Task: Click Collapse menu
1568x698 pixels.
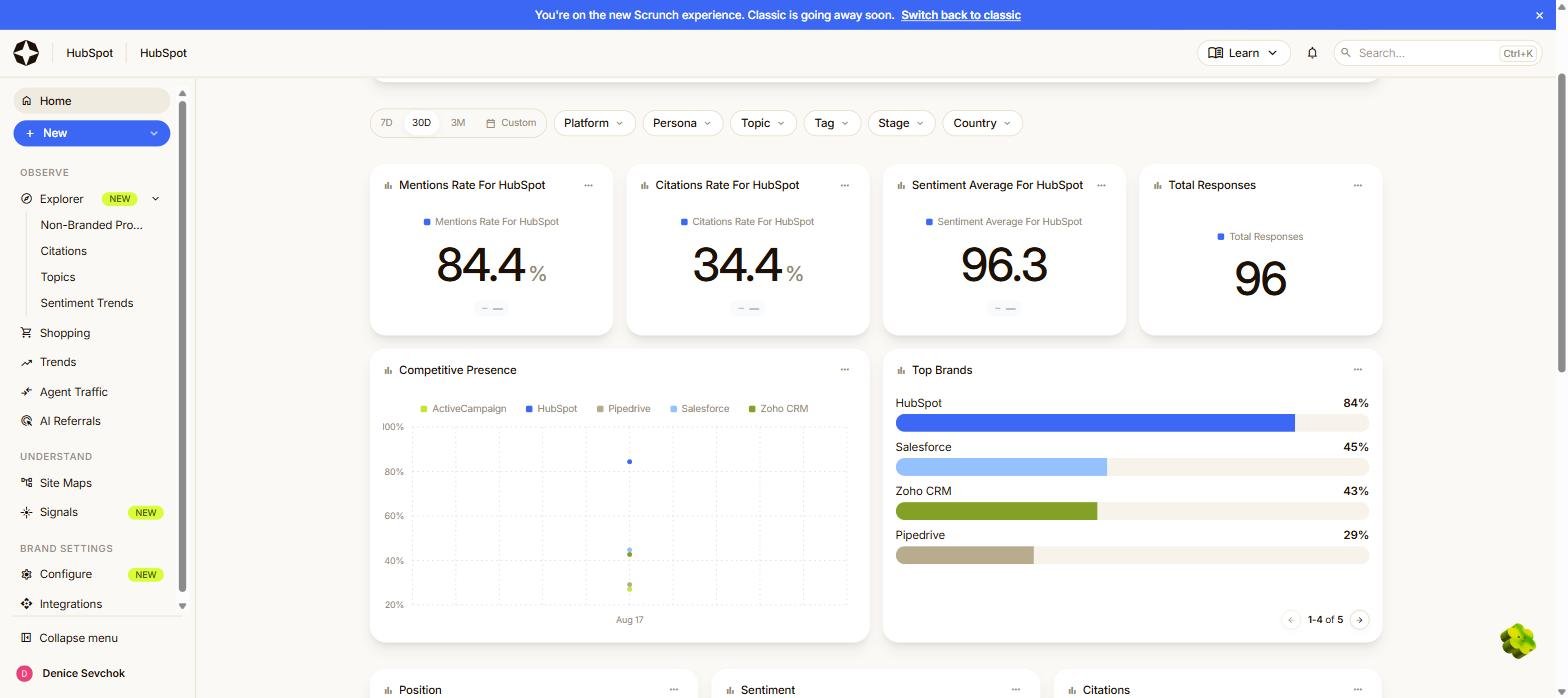Action: pyautogui.click(x=78, y=638)
